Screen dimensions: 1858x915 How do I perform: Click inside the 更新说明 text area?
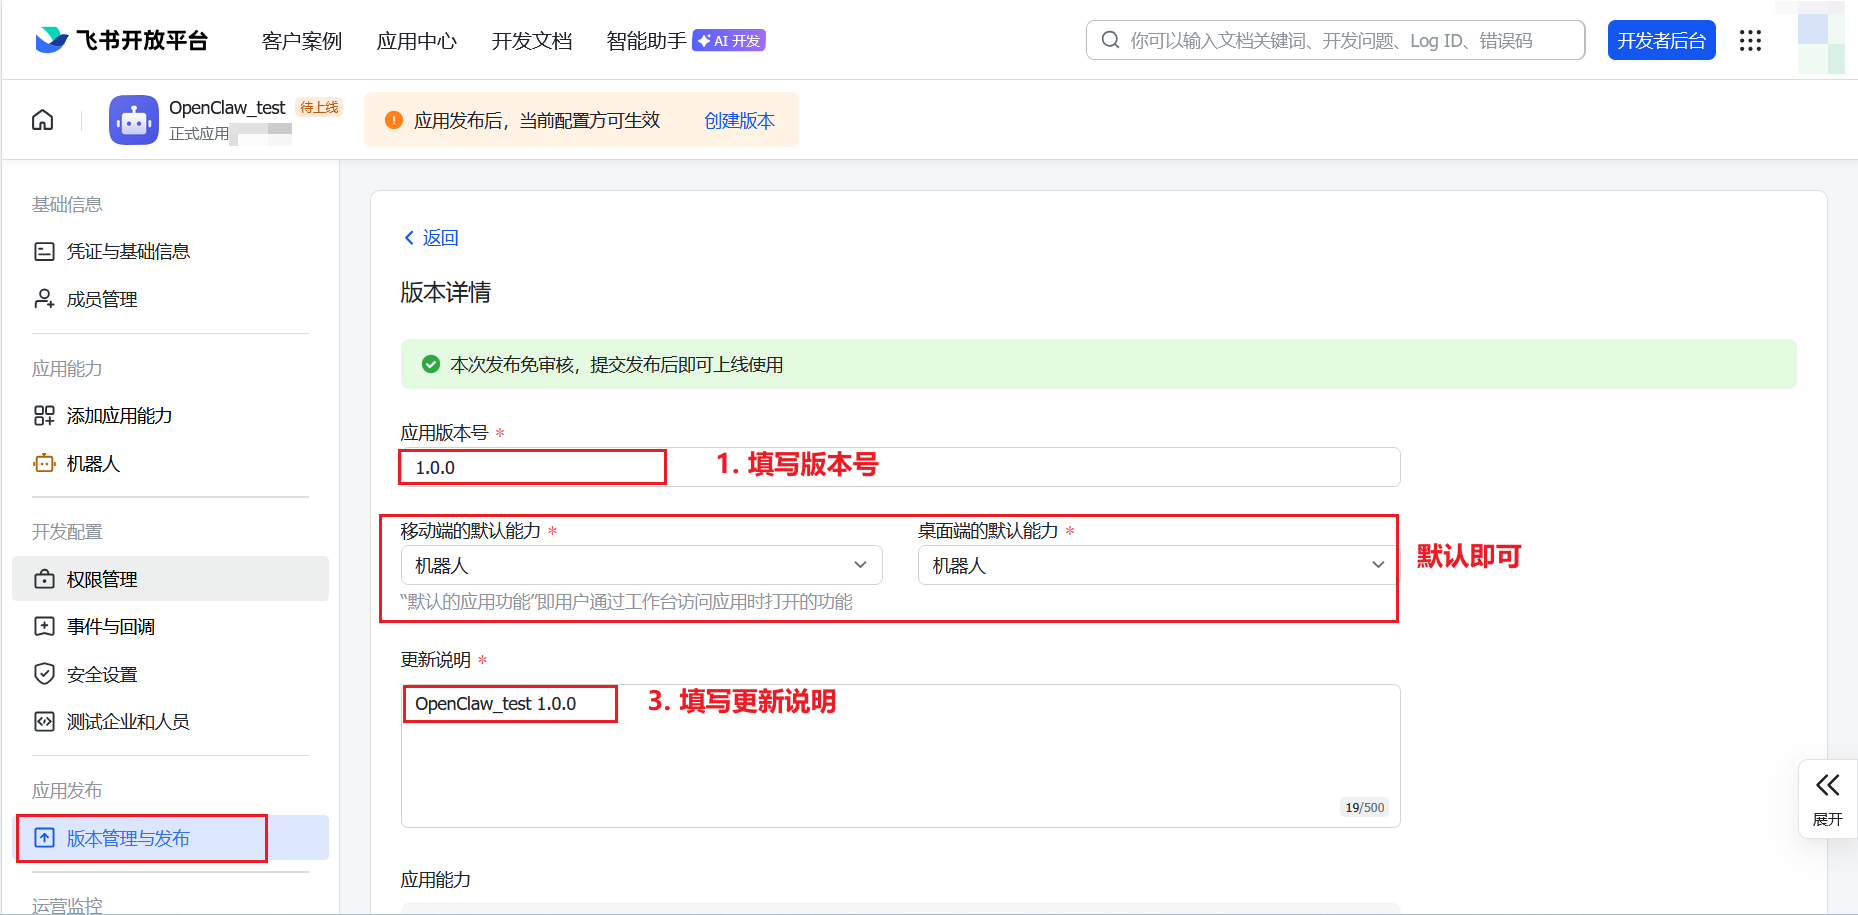[x=898, y=755]
